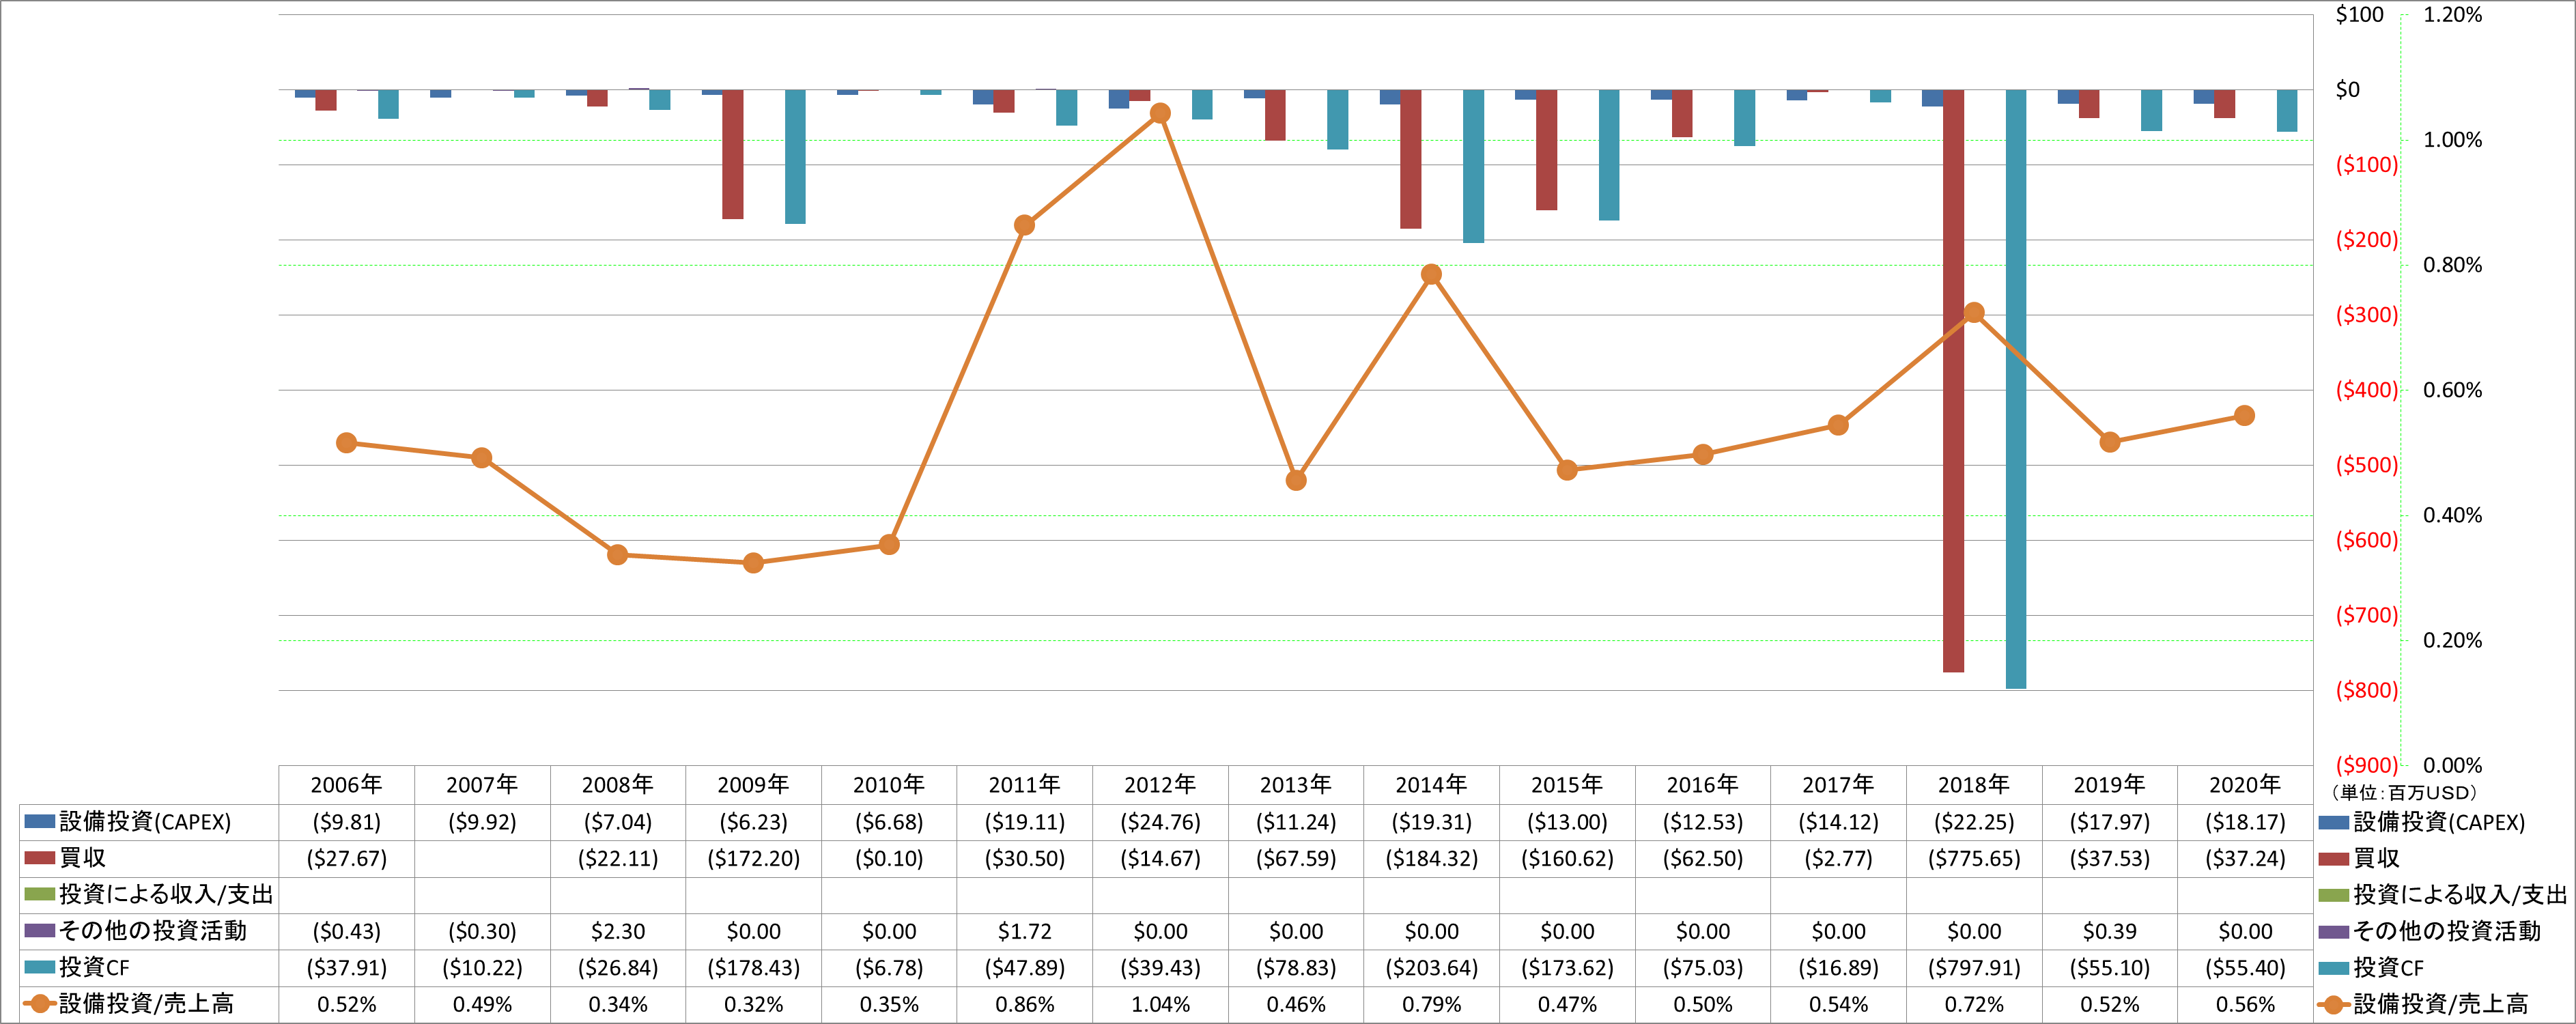Click the tall teal 投資CF bar for 2018年
This screenshot has height=1024, width=2576.
pyautogui.click(x=2016, y=389)
